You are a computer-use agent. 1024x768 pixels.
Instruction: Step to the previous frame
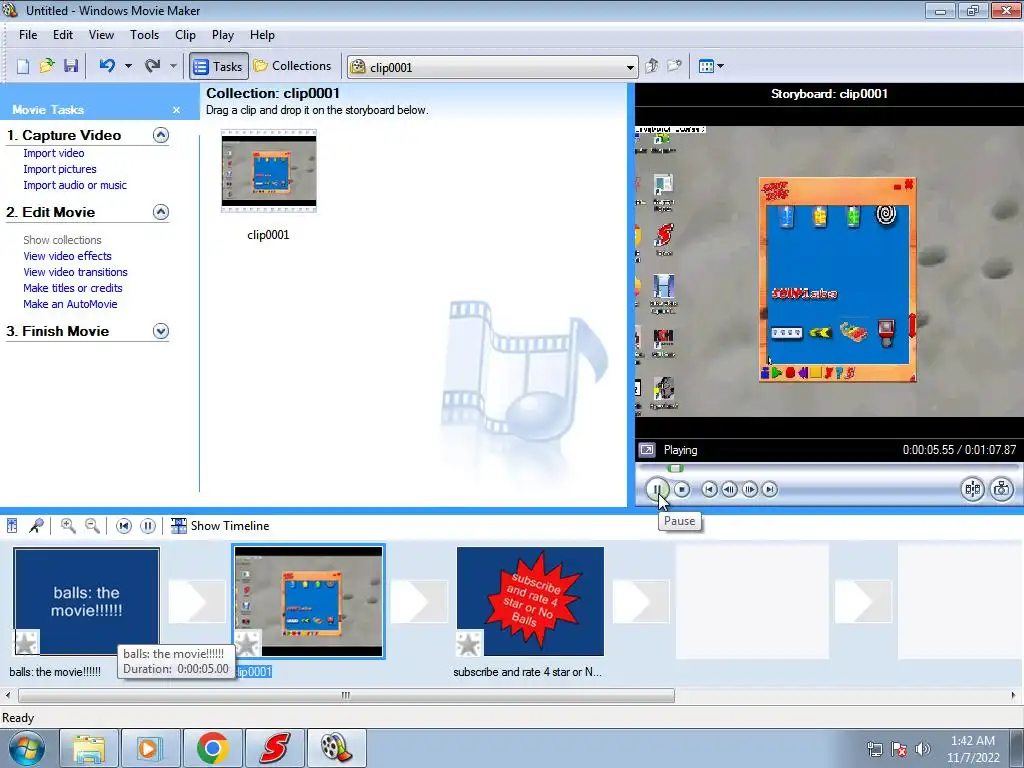coord(729,489)
